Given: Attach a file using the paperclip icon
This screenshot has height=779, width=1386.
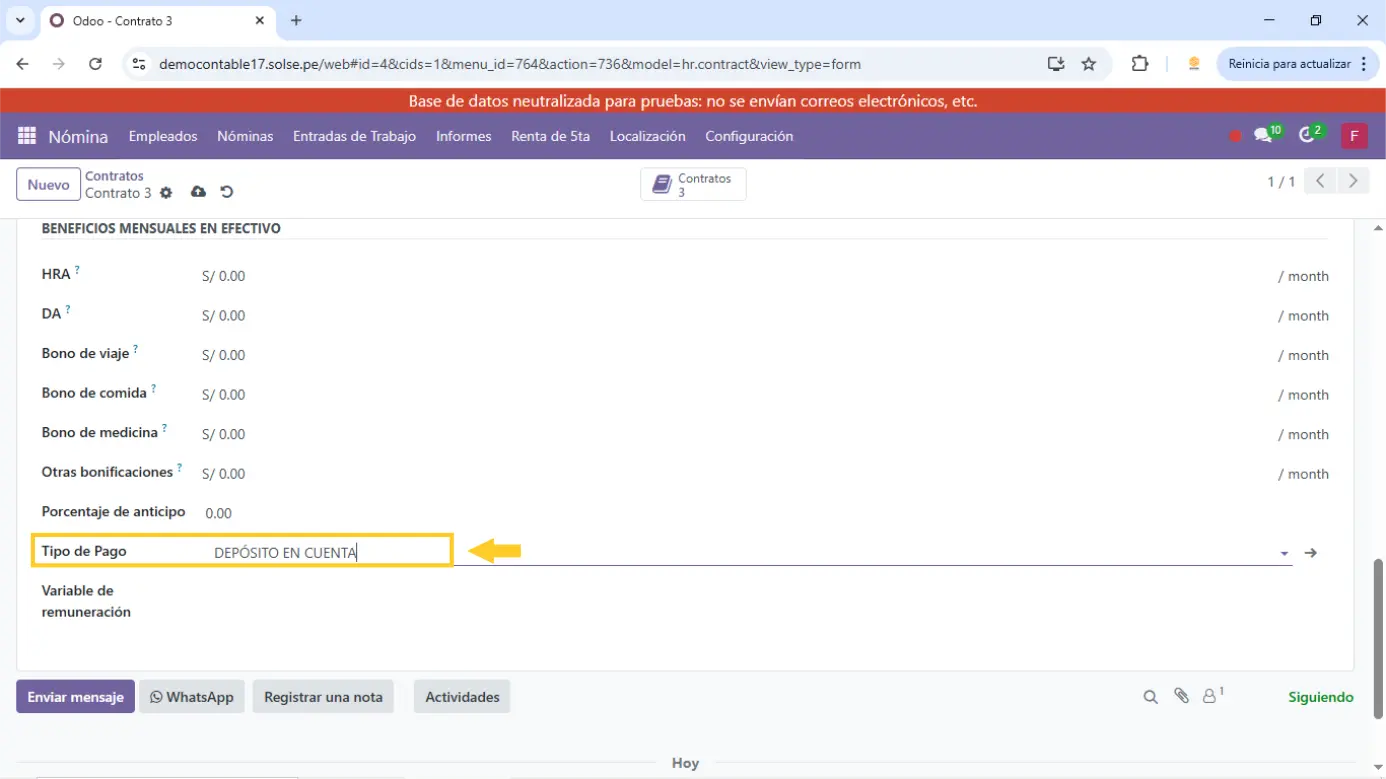Looking at the screenshot, I should 1181,696.
